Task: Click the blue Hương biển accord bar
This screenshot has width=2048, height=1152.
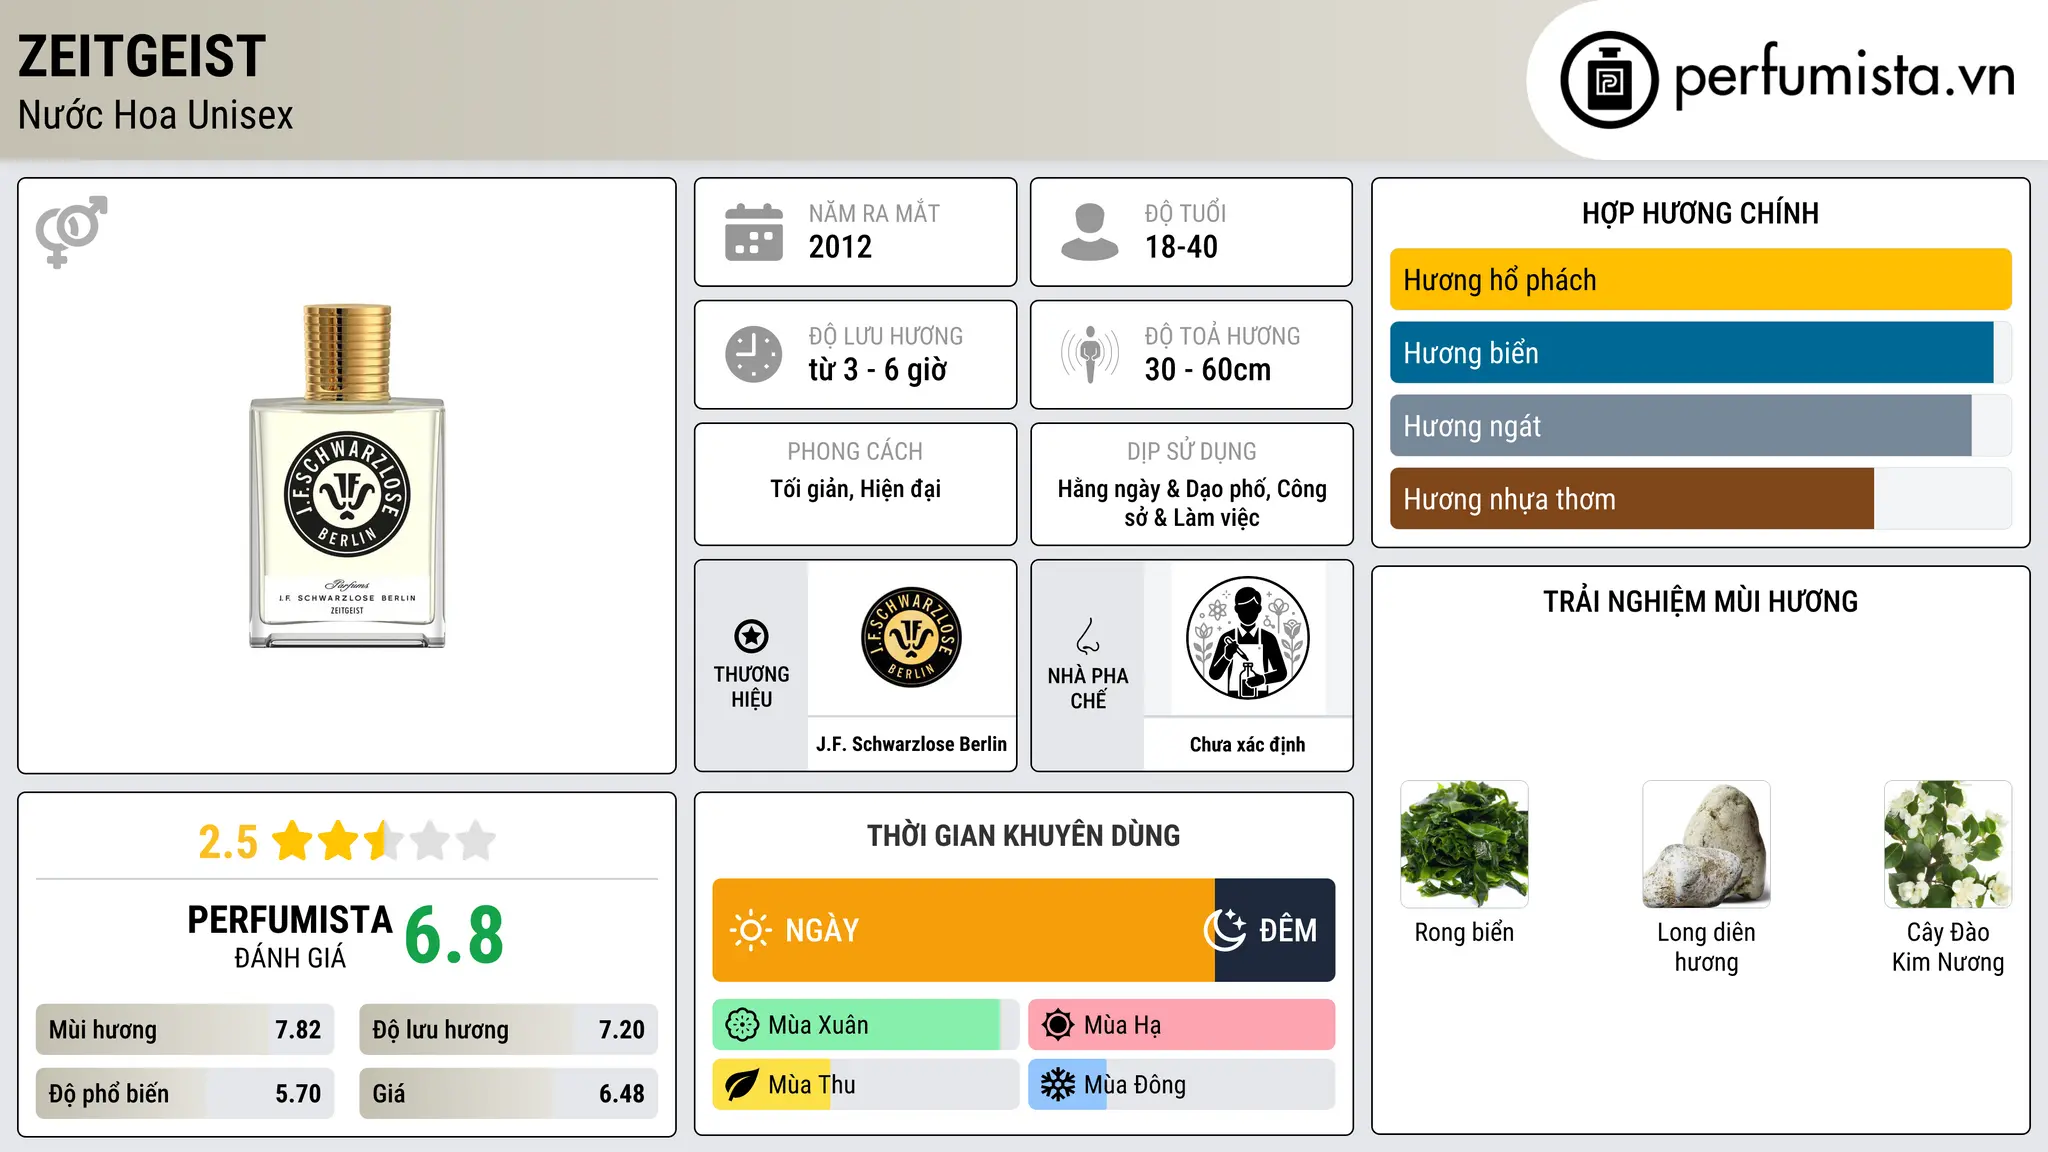Action: [1691, 353]
